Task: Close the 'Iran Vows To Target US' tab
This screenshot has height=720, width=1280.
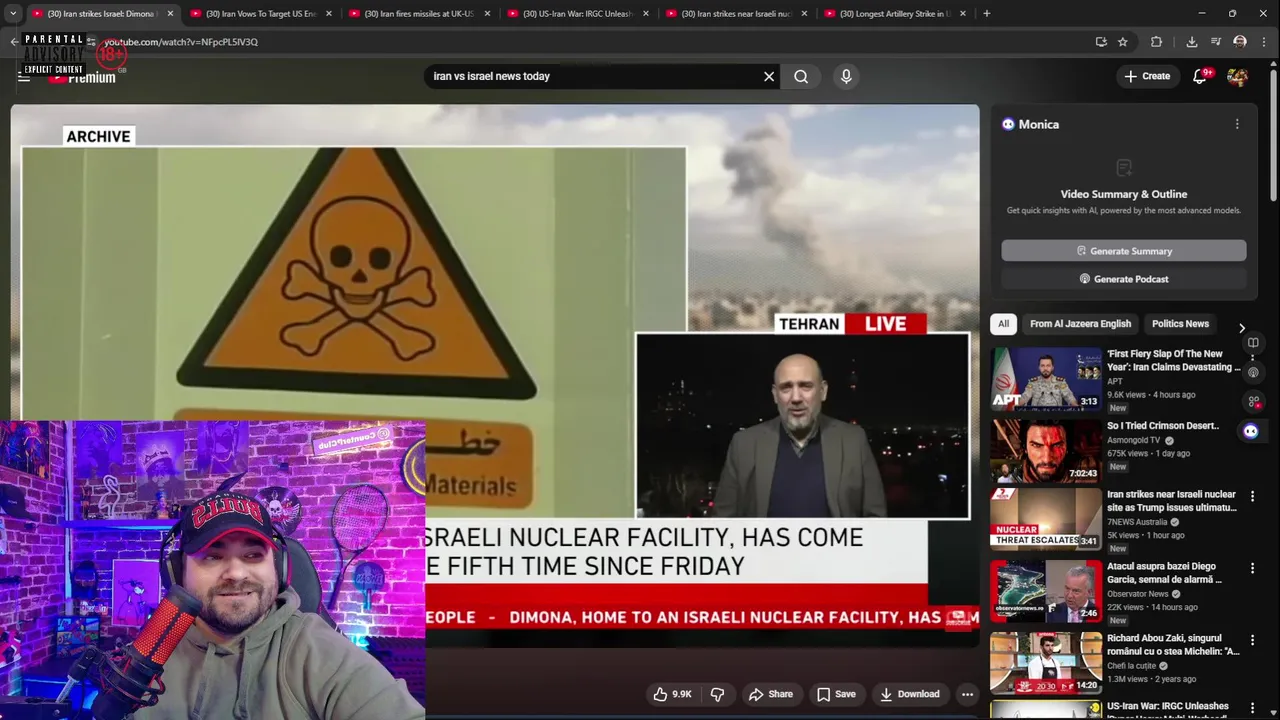Action: [328, 14]
